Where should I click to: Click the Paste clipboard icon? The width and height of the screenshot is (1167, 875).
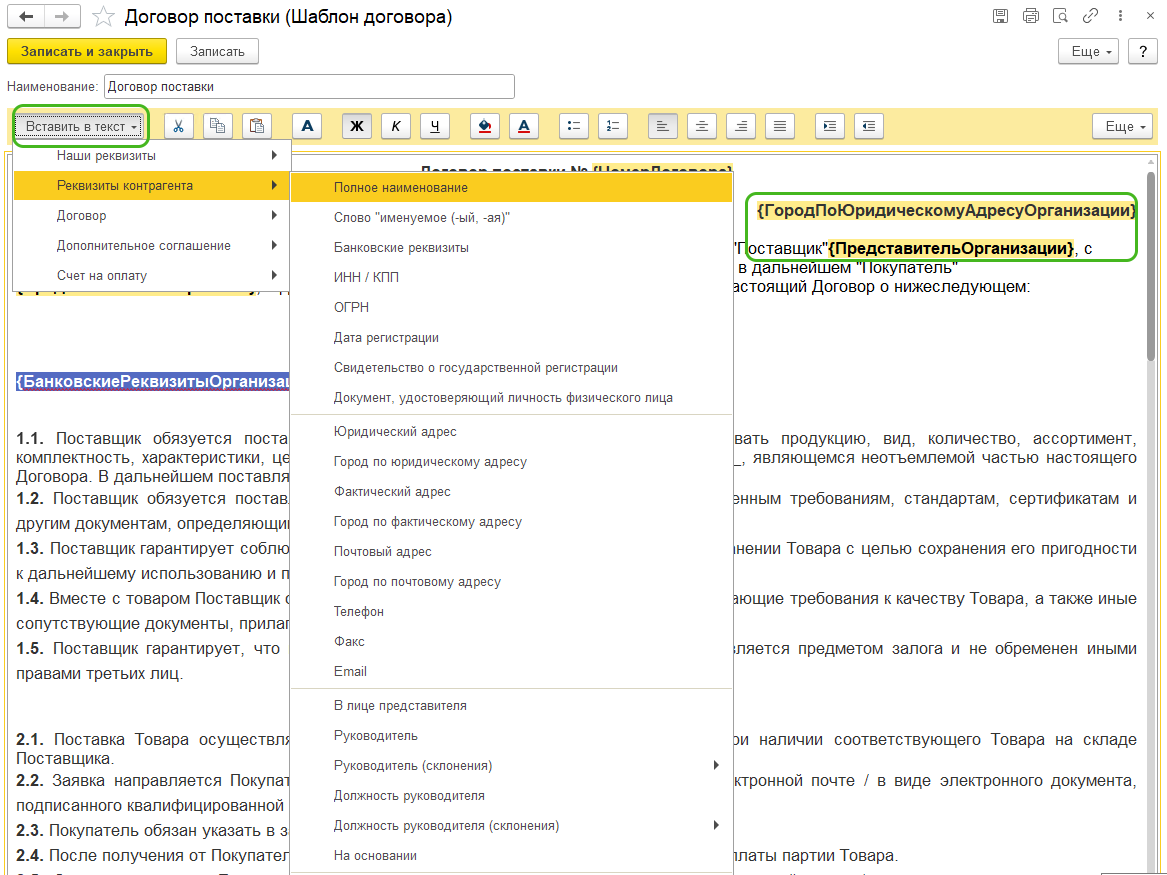click(x=258, y=126)
